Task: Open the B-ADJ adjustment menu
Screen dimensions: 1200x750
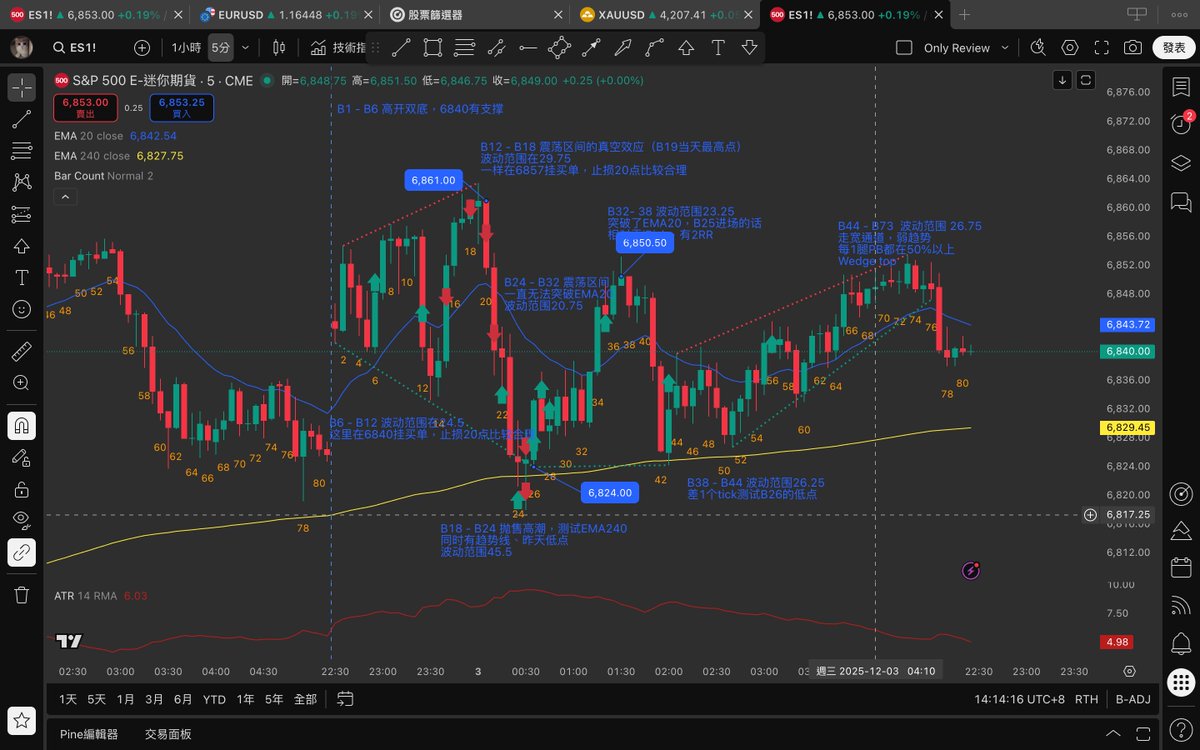Action: (x=1133, y=699)
